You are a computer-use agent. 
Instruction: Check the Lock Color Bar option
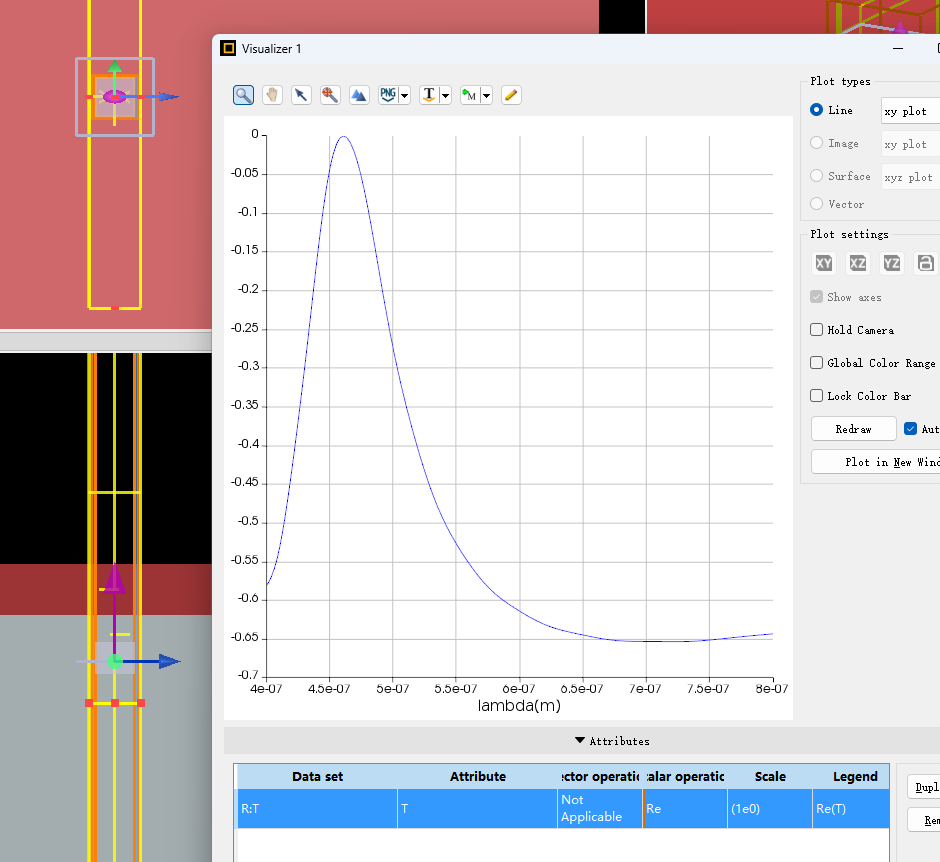pos(817,396)
